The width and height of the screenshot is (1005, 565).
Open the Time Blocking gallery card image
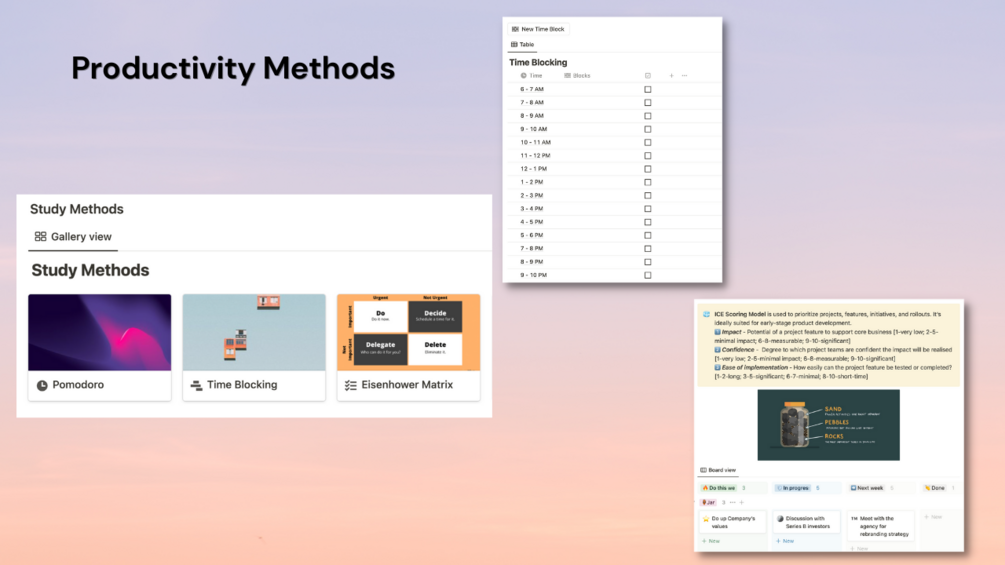click(x=254, y=332)
